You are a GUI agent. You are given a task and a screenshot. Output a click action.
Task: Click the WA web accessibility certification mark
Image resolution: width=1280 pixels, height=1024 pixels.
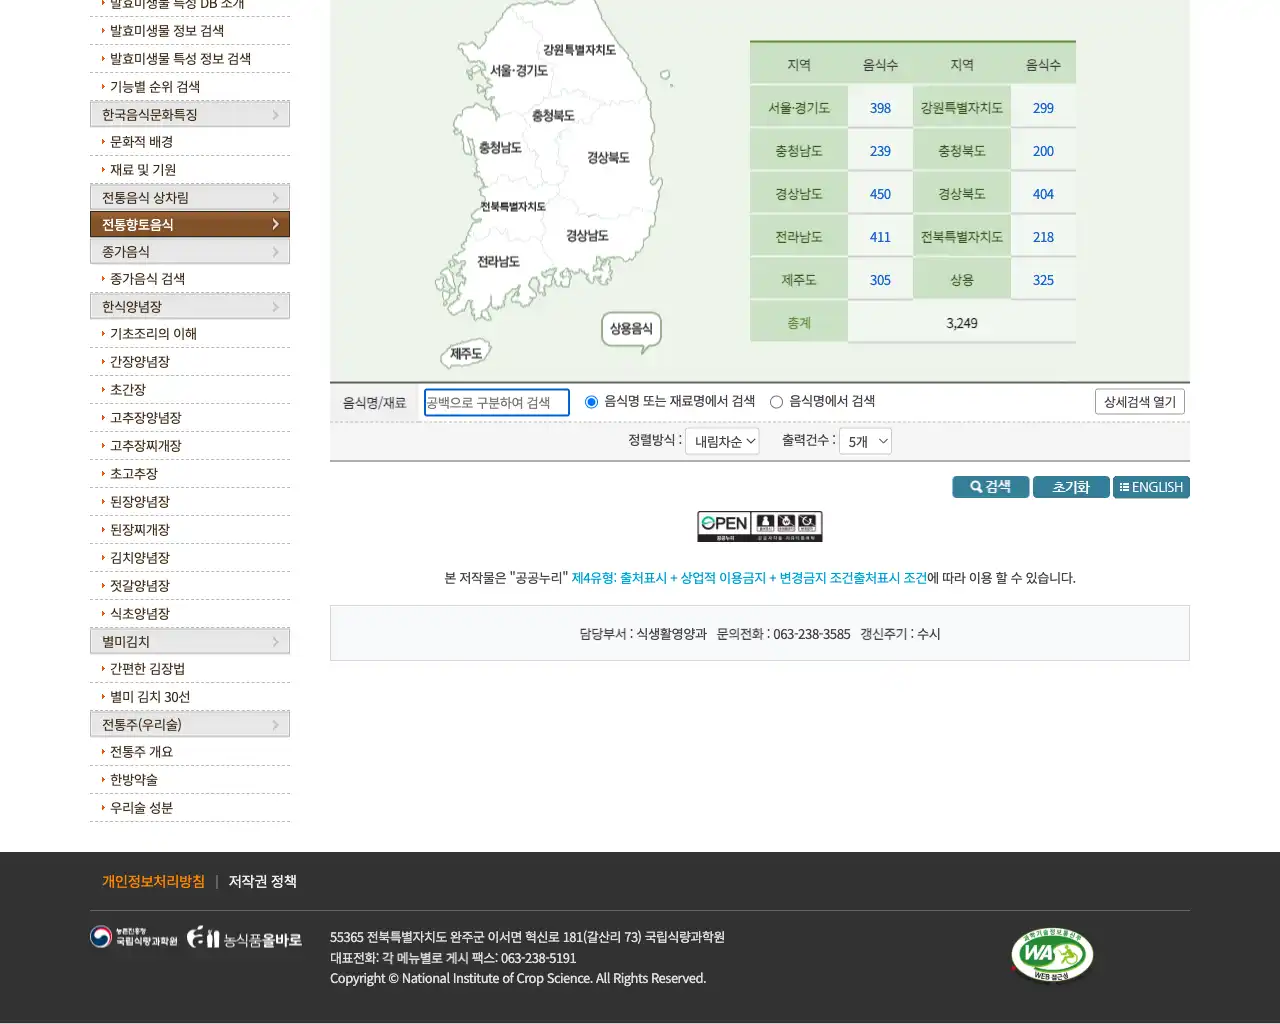tap(1051, 955)
